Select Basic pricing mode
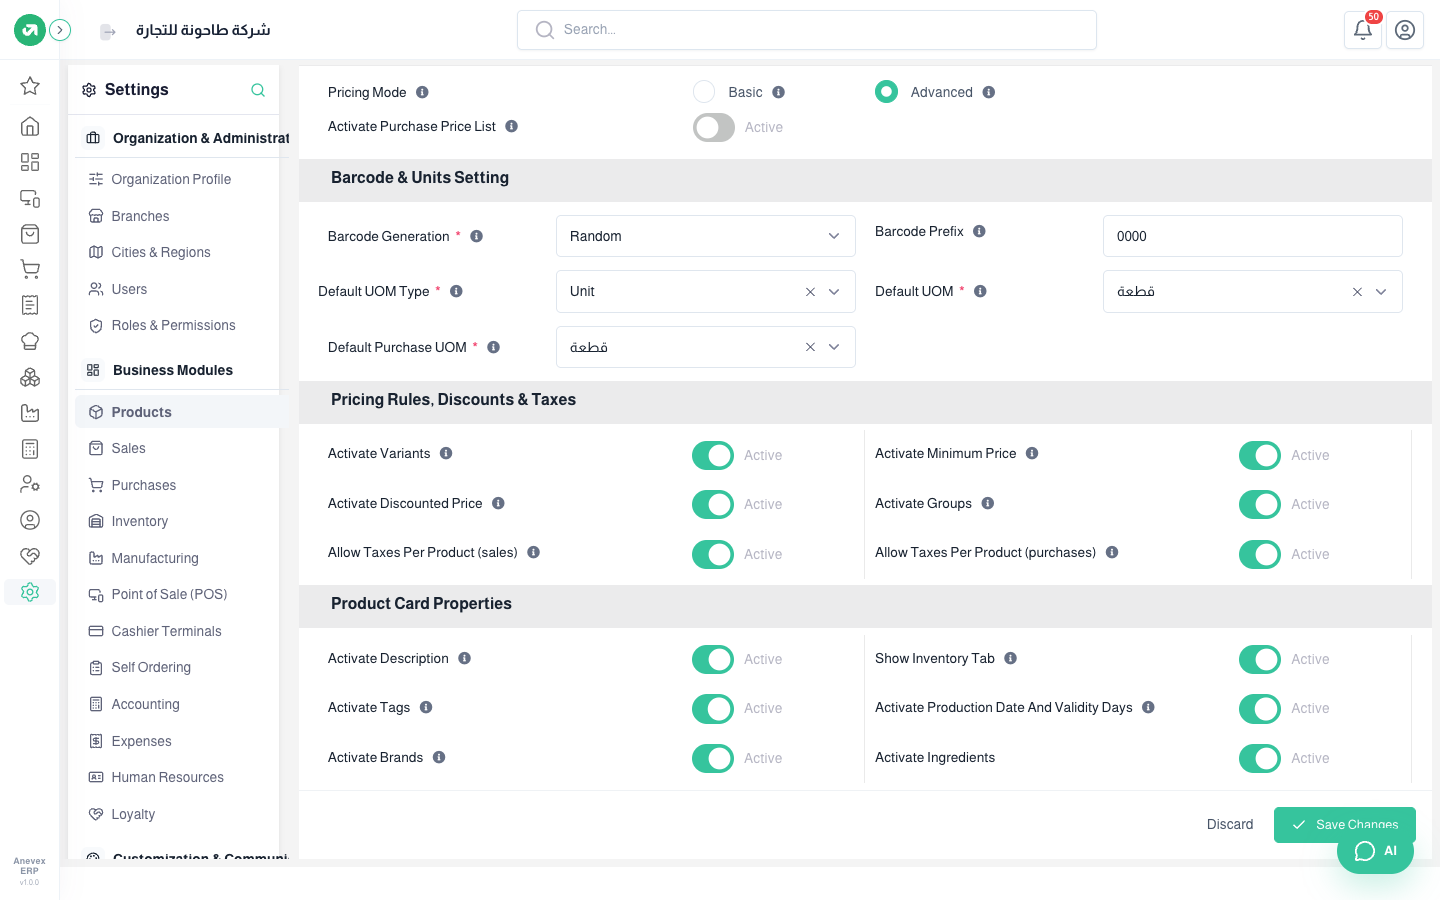 (x=704, y=92)
